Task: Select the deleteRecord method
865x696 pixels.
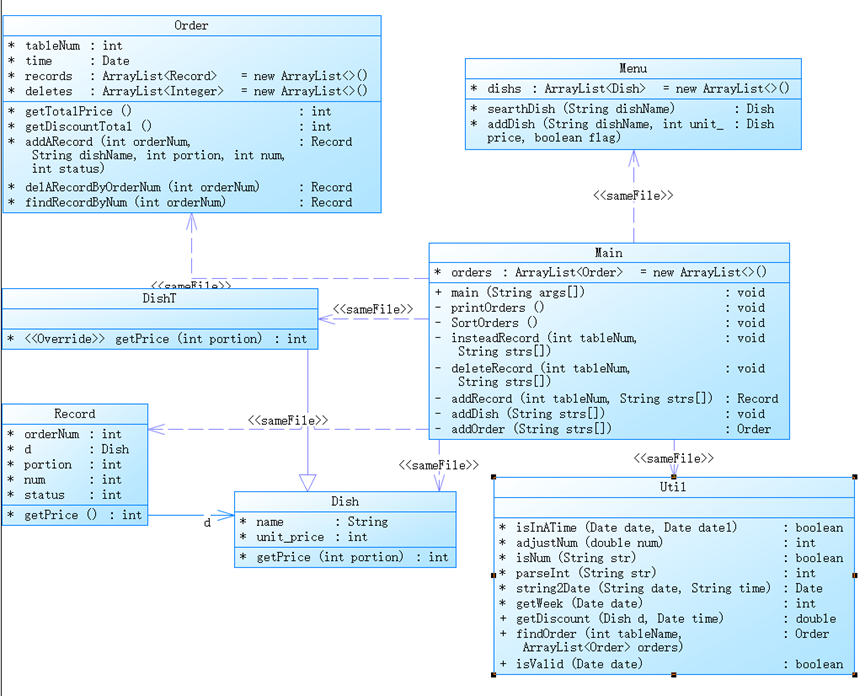Action: (600, 375)
